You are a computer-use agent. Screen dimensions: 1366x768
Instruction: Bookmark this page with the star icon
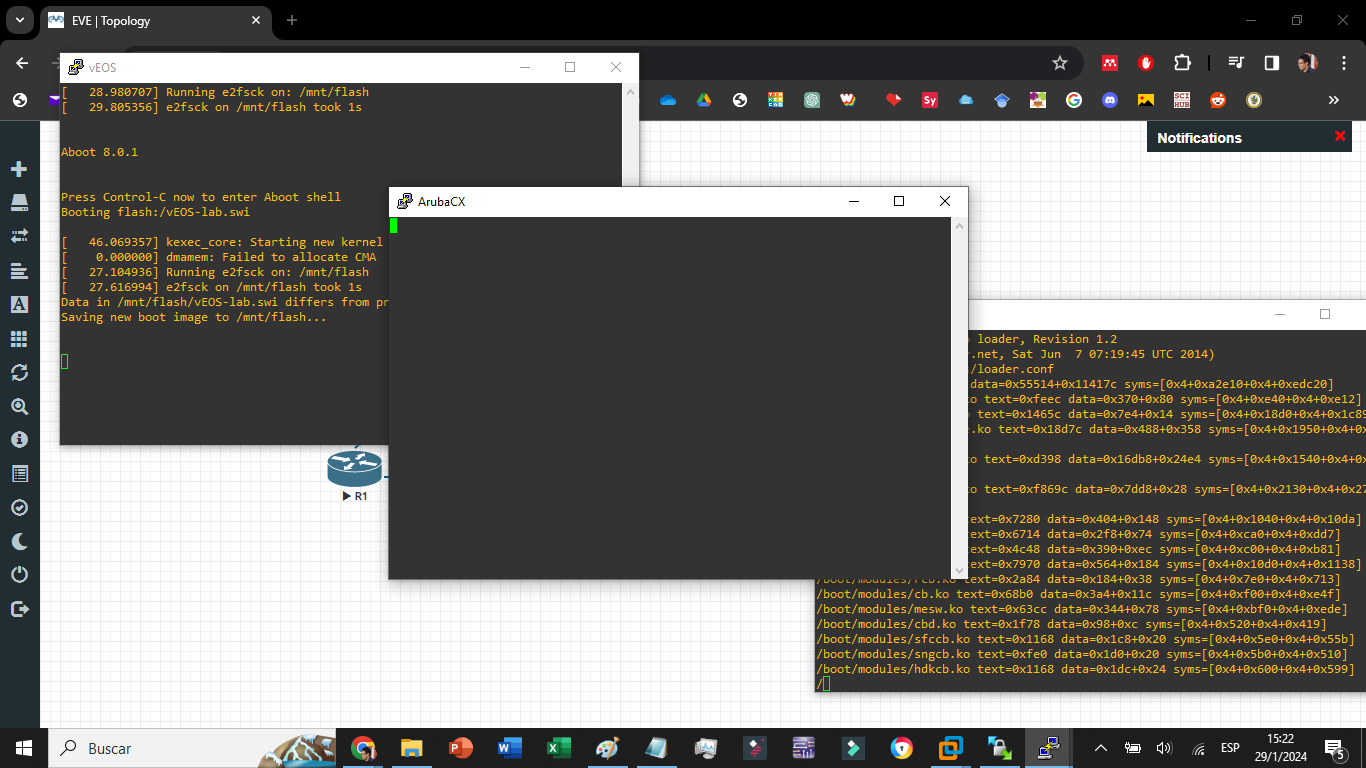point(1060,63)
